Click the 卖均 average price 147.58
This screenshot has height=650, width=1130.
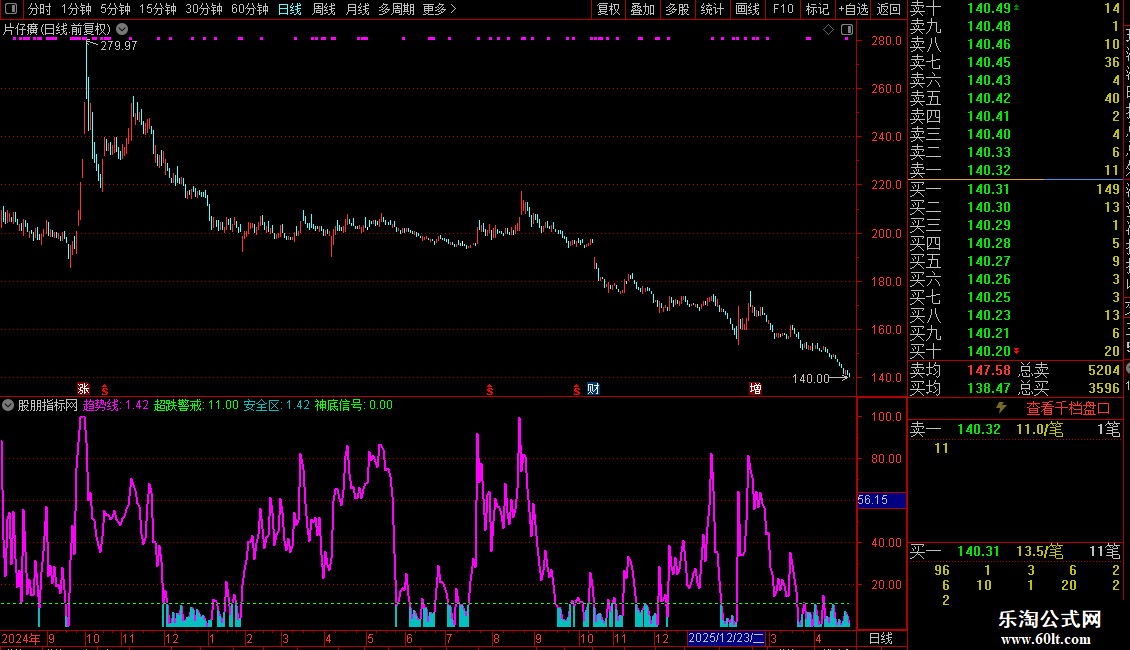pos(989,370)
